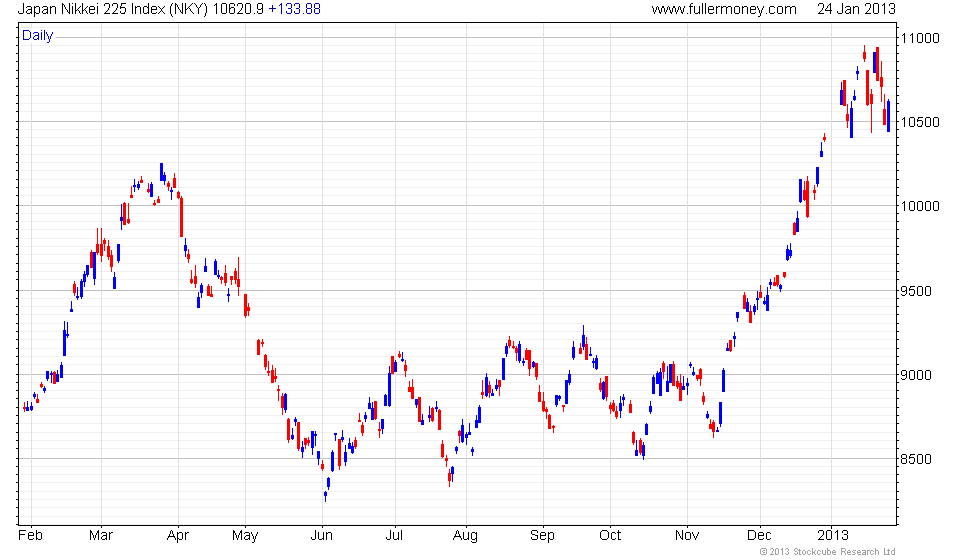
Task: Click the Jul axis label
Action: pos(394,536)
